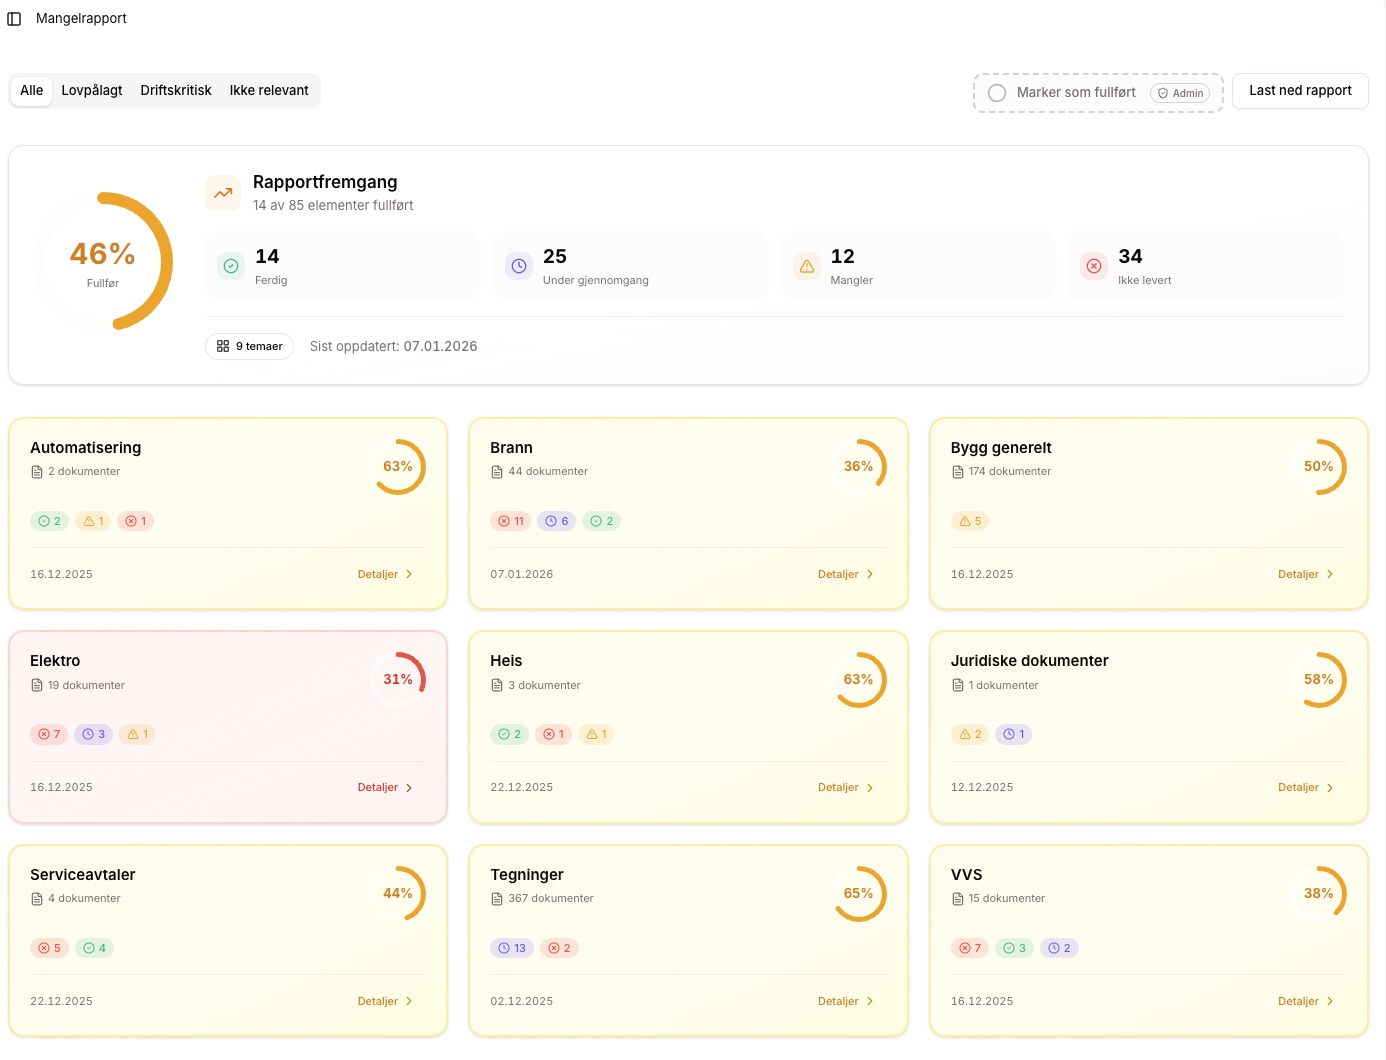
Task: Select the red 11 status badge in Brann
Action: (511, 521)
